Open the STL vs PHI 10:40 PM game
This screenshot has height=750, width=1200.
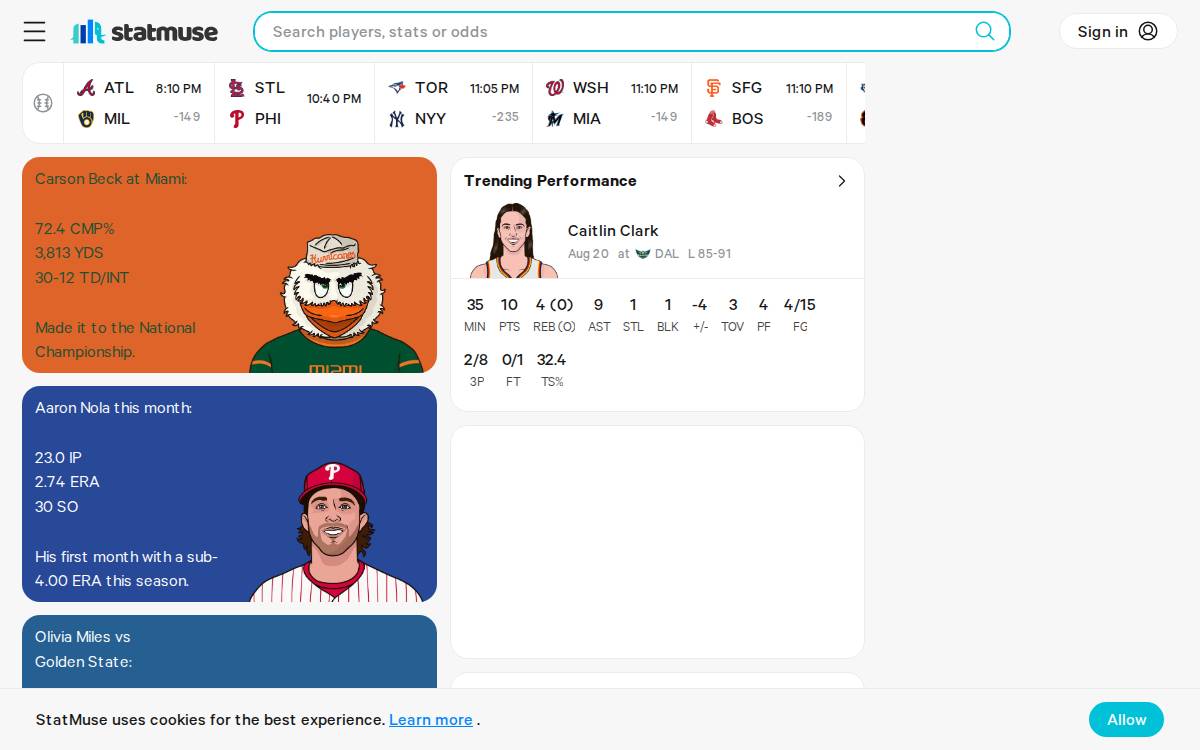click(295, 103)
